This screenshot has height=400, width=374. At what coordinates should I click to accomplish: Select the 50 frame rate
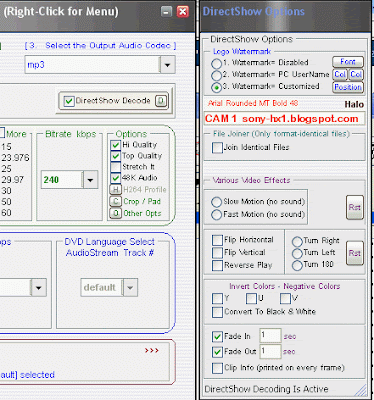pyautogui.click(x=6, y=202)
